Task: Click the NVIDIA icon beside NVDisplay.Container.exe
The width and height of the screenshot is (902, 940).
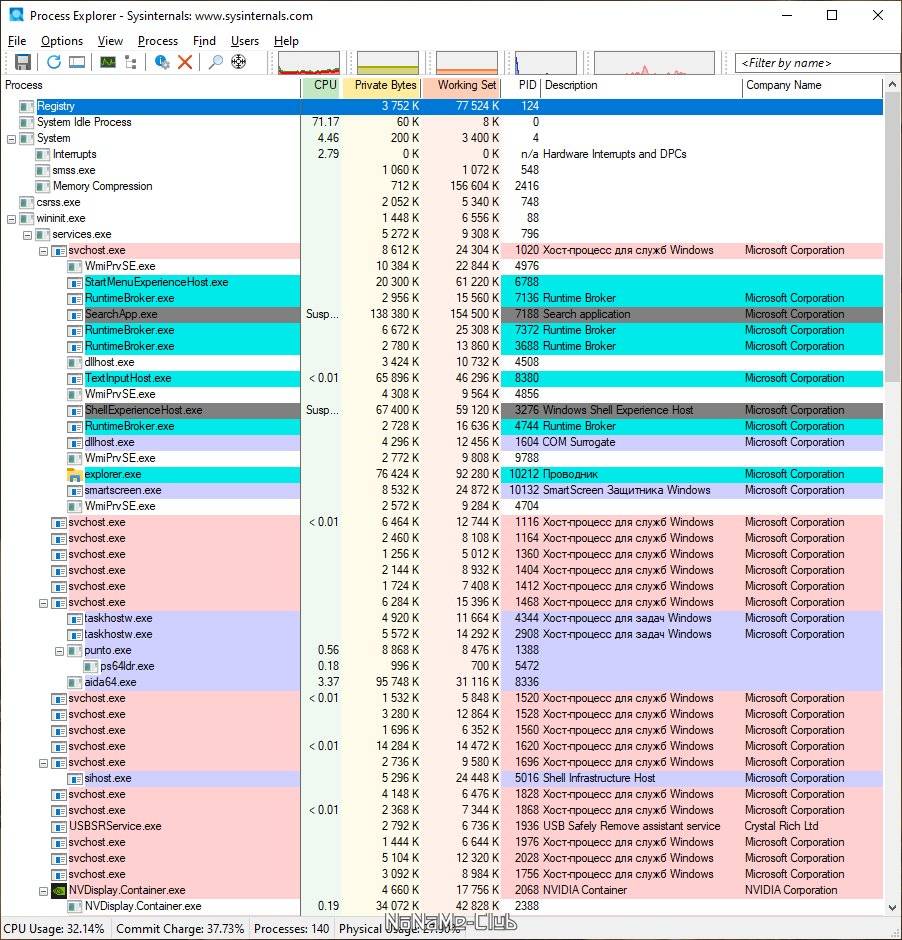Action: pyautogui.click(x=59, y=890)
